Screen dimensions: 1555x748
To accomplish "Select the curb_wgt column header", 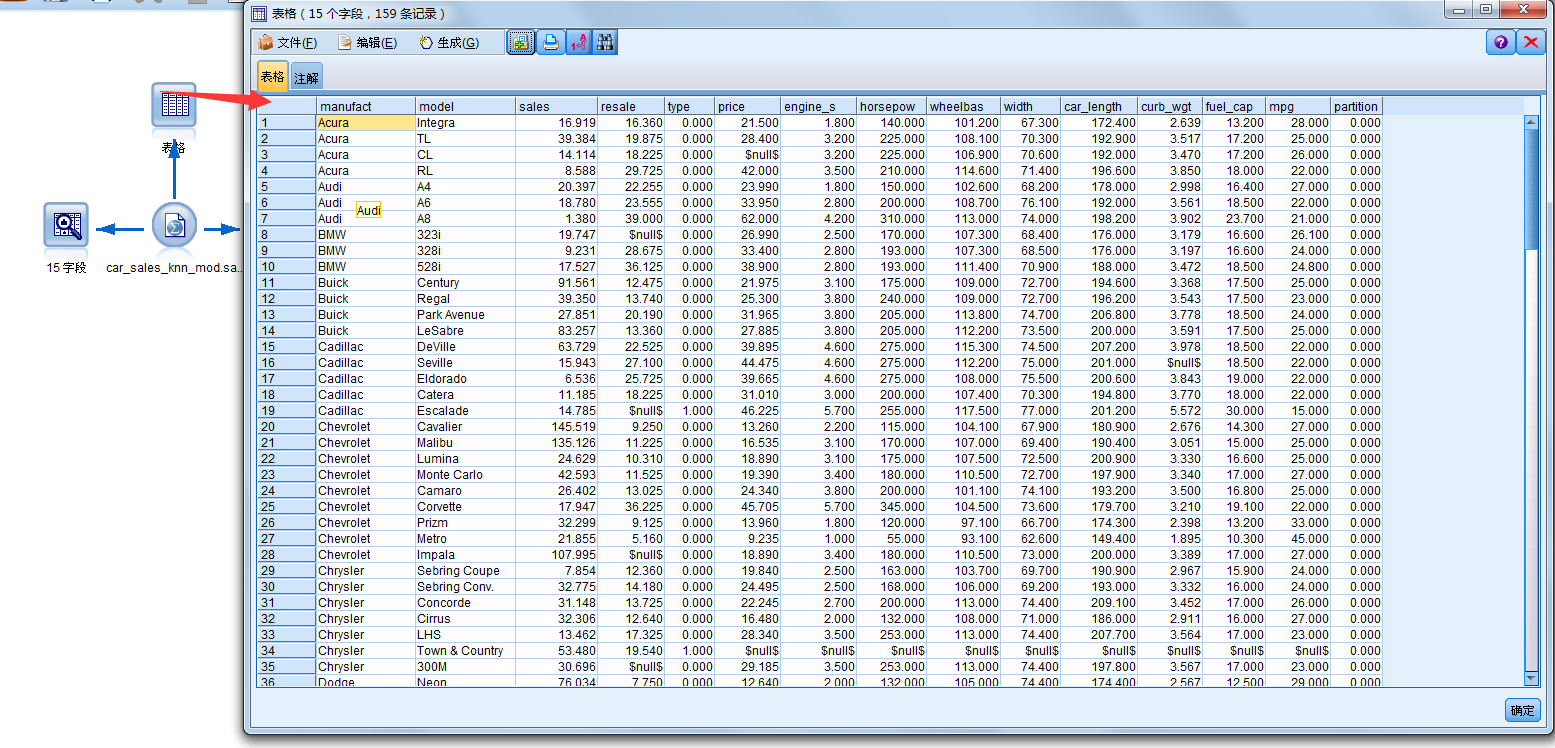I will click(1171, 106).
